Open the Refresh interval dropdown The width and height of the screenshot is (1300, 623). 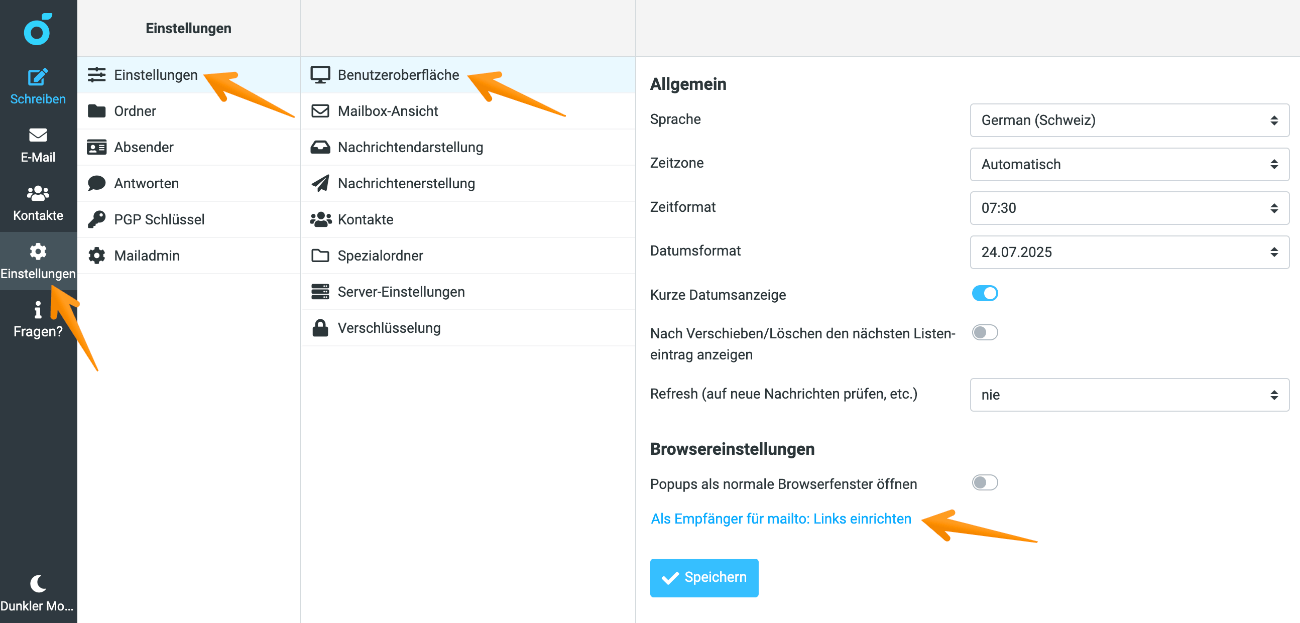1129,395
